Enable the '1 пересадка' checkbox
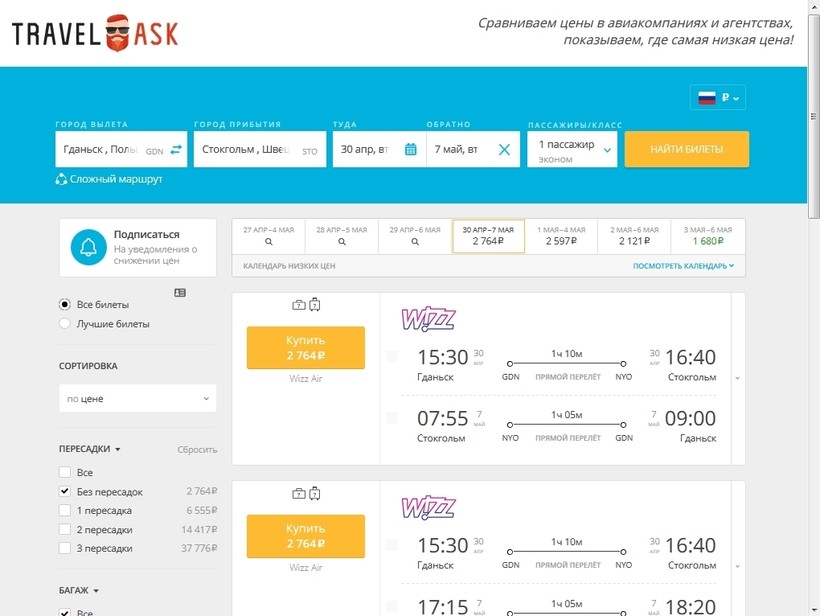820x616 pixels. click(x=65, y=511)
